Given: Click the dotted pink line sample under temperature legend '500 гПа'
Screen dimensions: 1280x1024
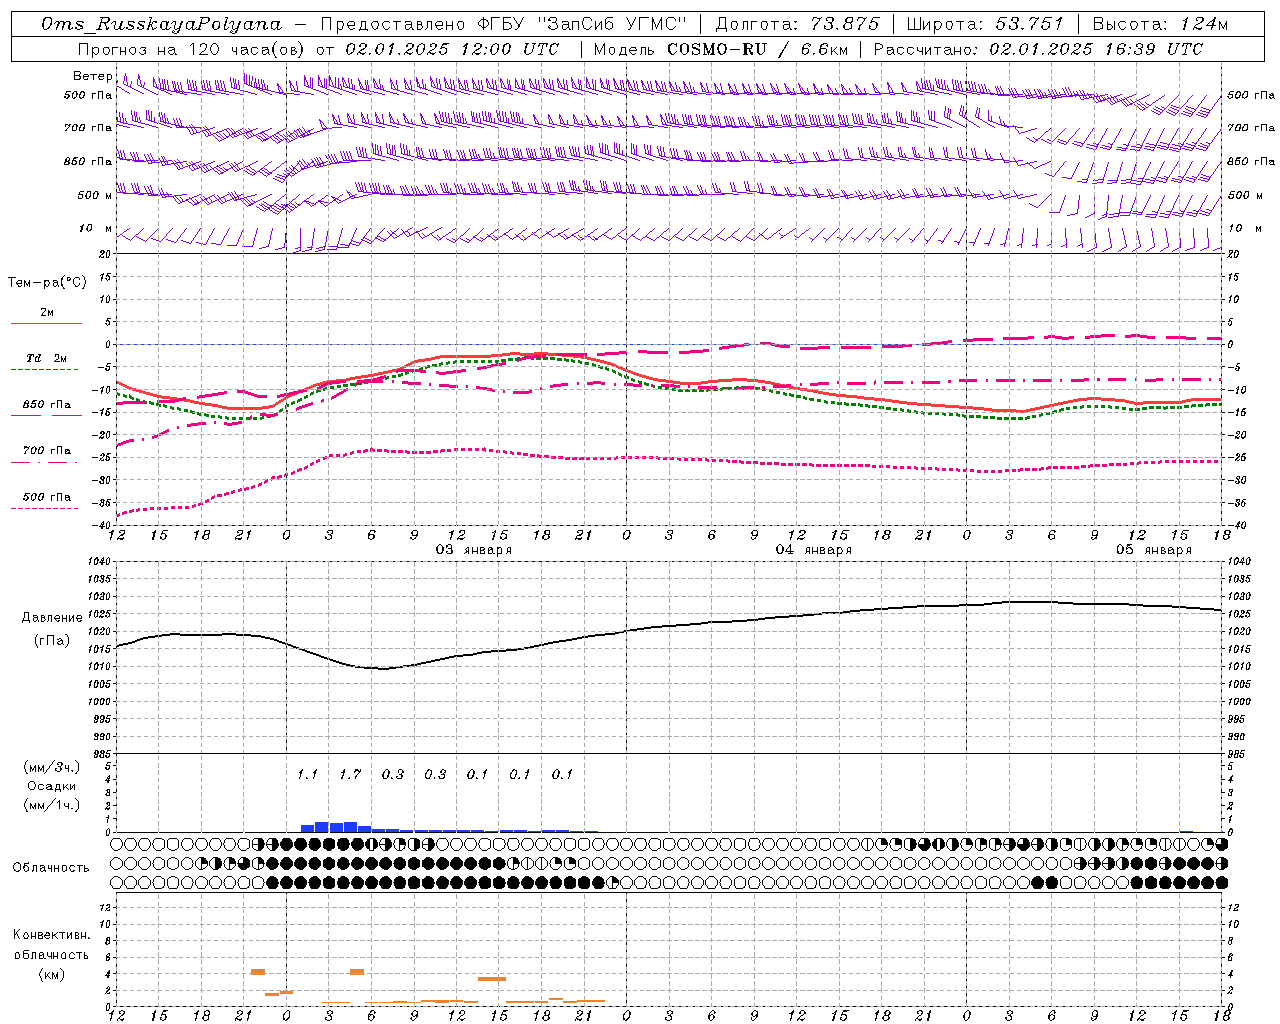Looking at the screenshot, I should 45,509.
